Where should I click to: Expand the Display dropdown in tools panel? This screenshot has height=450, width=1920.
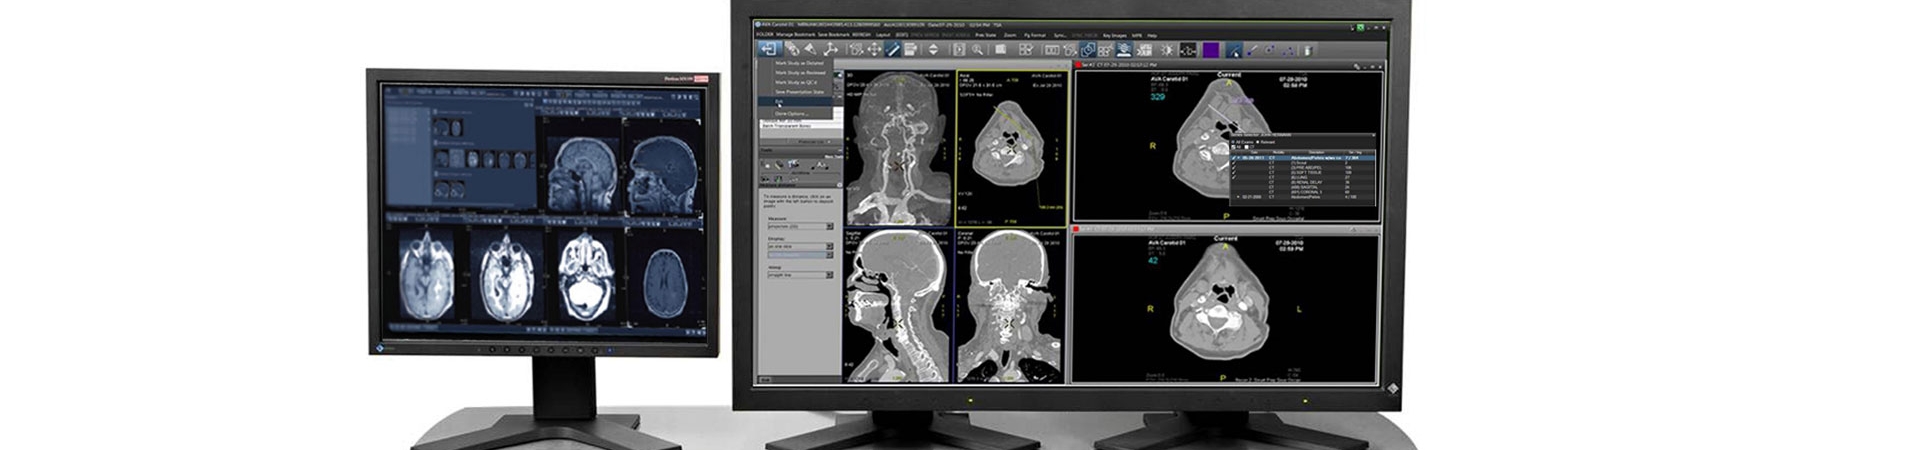(829, 246)
